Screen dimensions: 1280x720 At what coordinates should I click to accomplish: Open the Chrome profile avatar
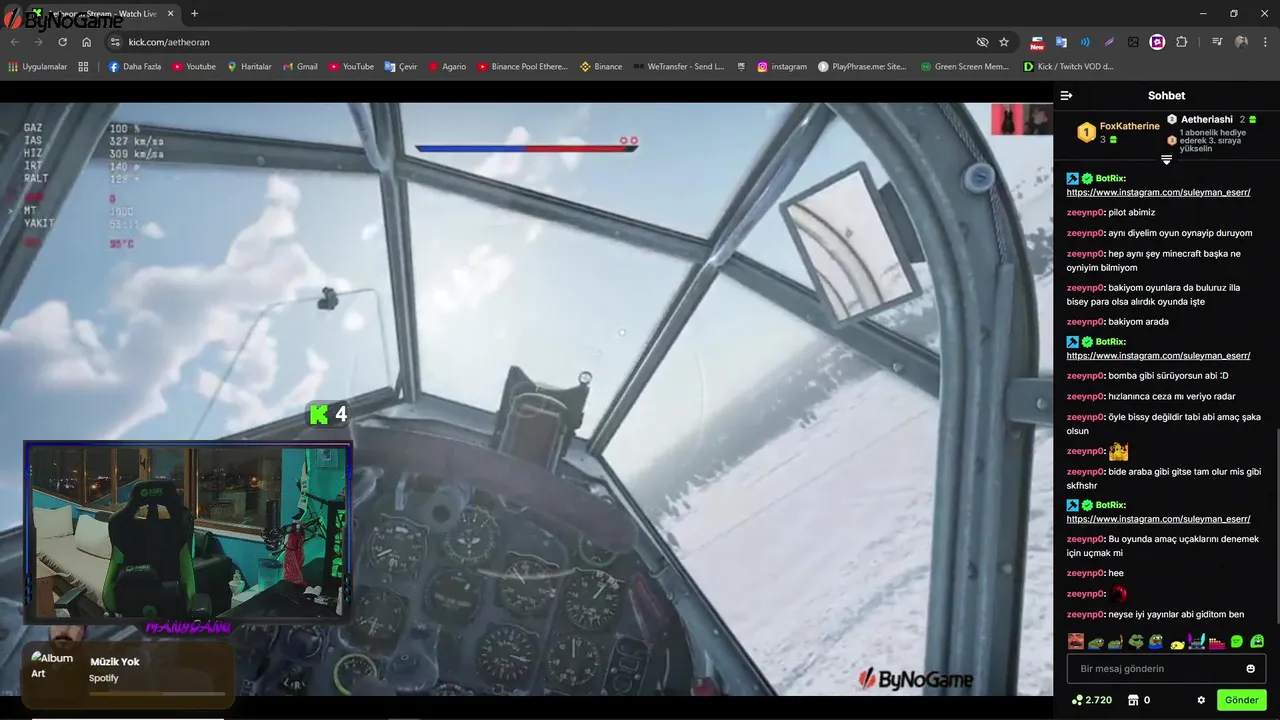tap(1241, 42)
